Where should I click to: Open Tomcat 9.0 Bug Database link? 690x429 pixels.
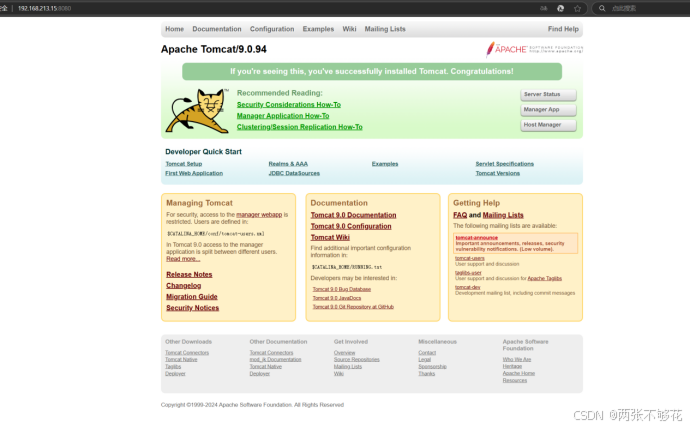(341, 289)
